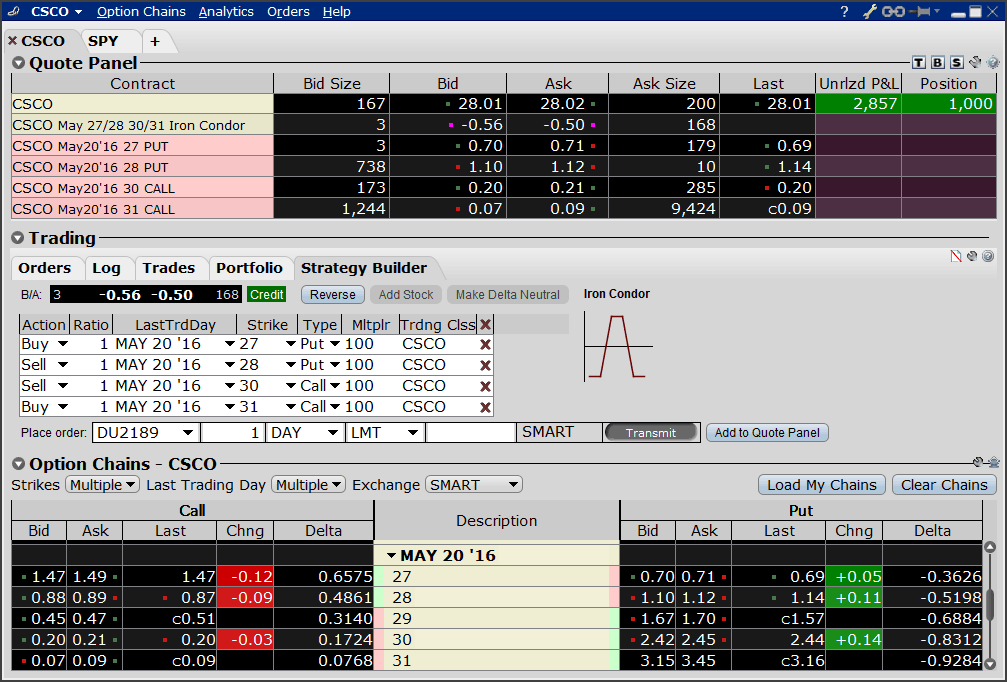1007x682 pixels.
Task: Switch to the Portfolio tab
Action: (249, 268)
